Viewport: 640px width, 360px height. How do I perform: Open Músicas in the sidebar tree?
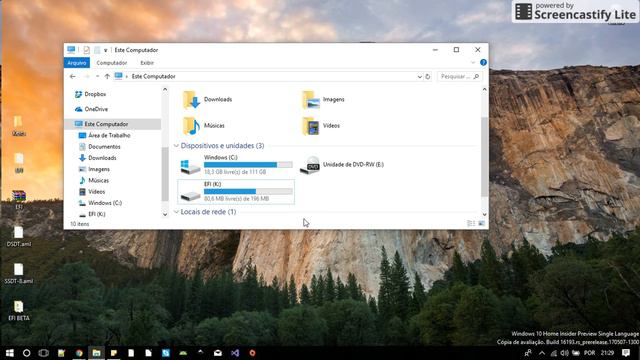(94, 180)
